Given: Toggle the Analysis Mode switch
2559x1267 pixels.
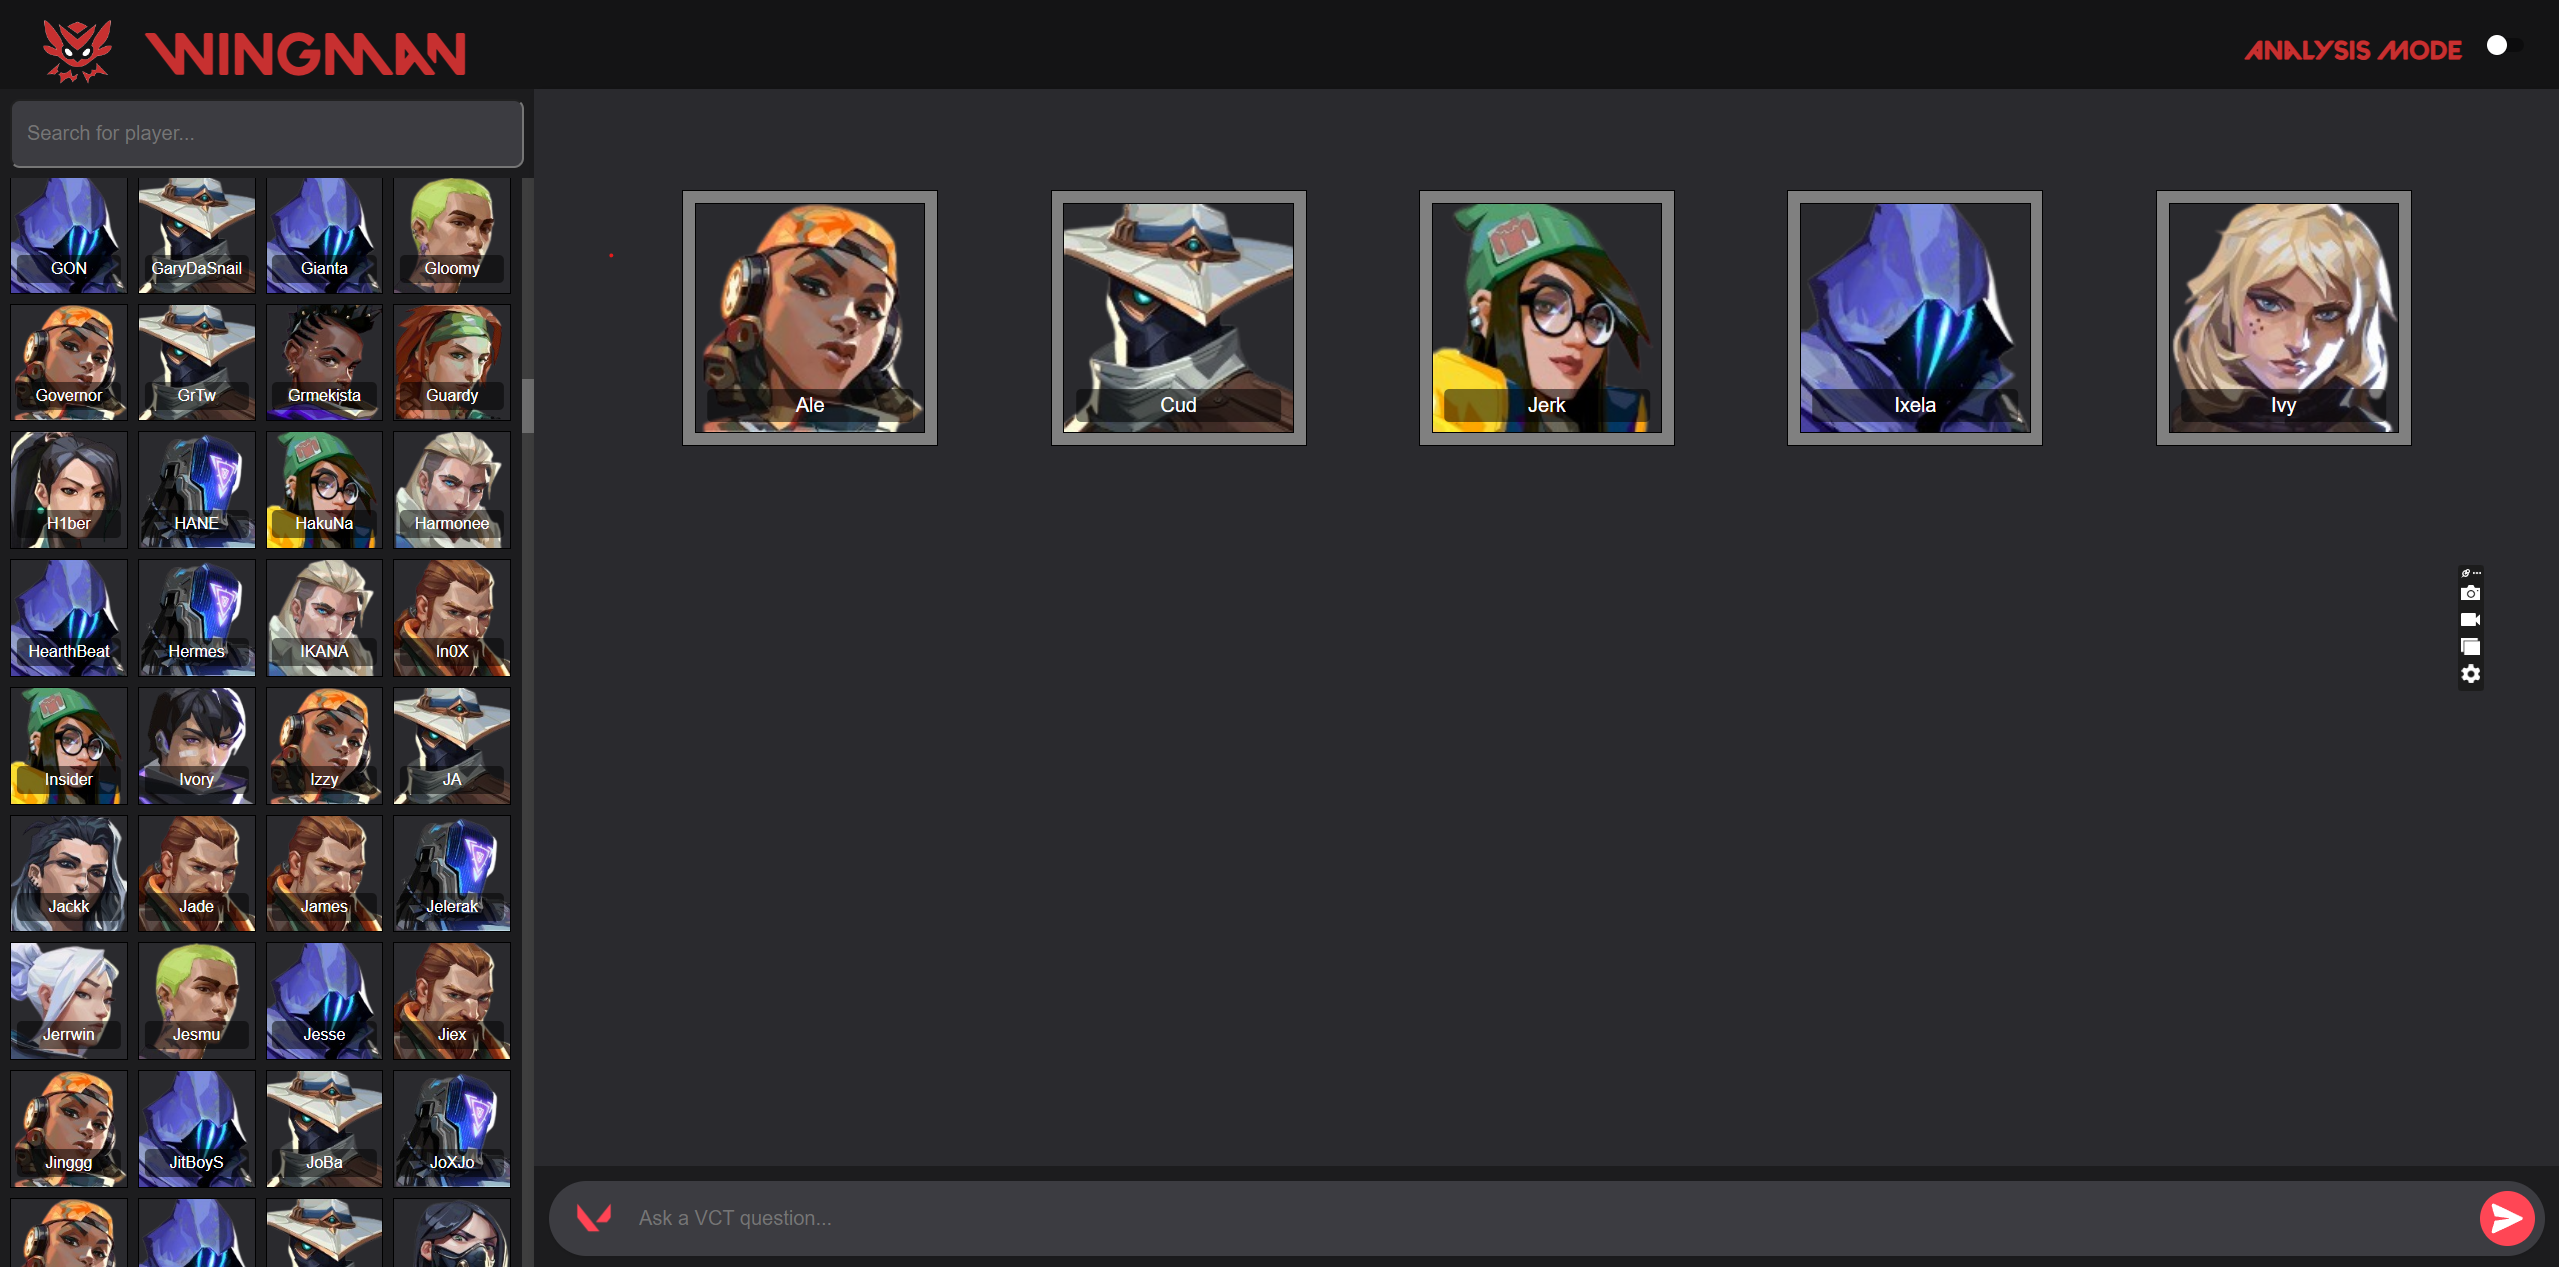Looking at the screenshot, I should (x=2505, y=46).
